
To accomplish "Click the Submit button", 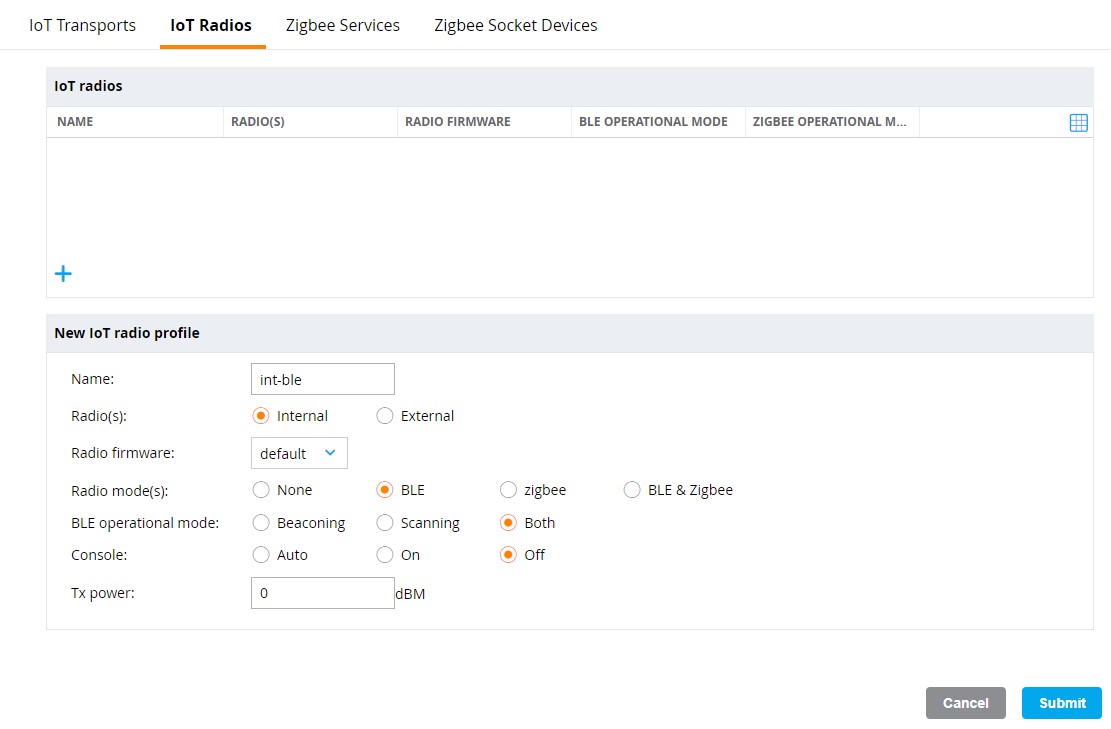I will pos(1061,703).
